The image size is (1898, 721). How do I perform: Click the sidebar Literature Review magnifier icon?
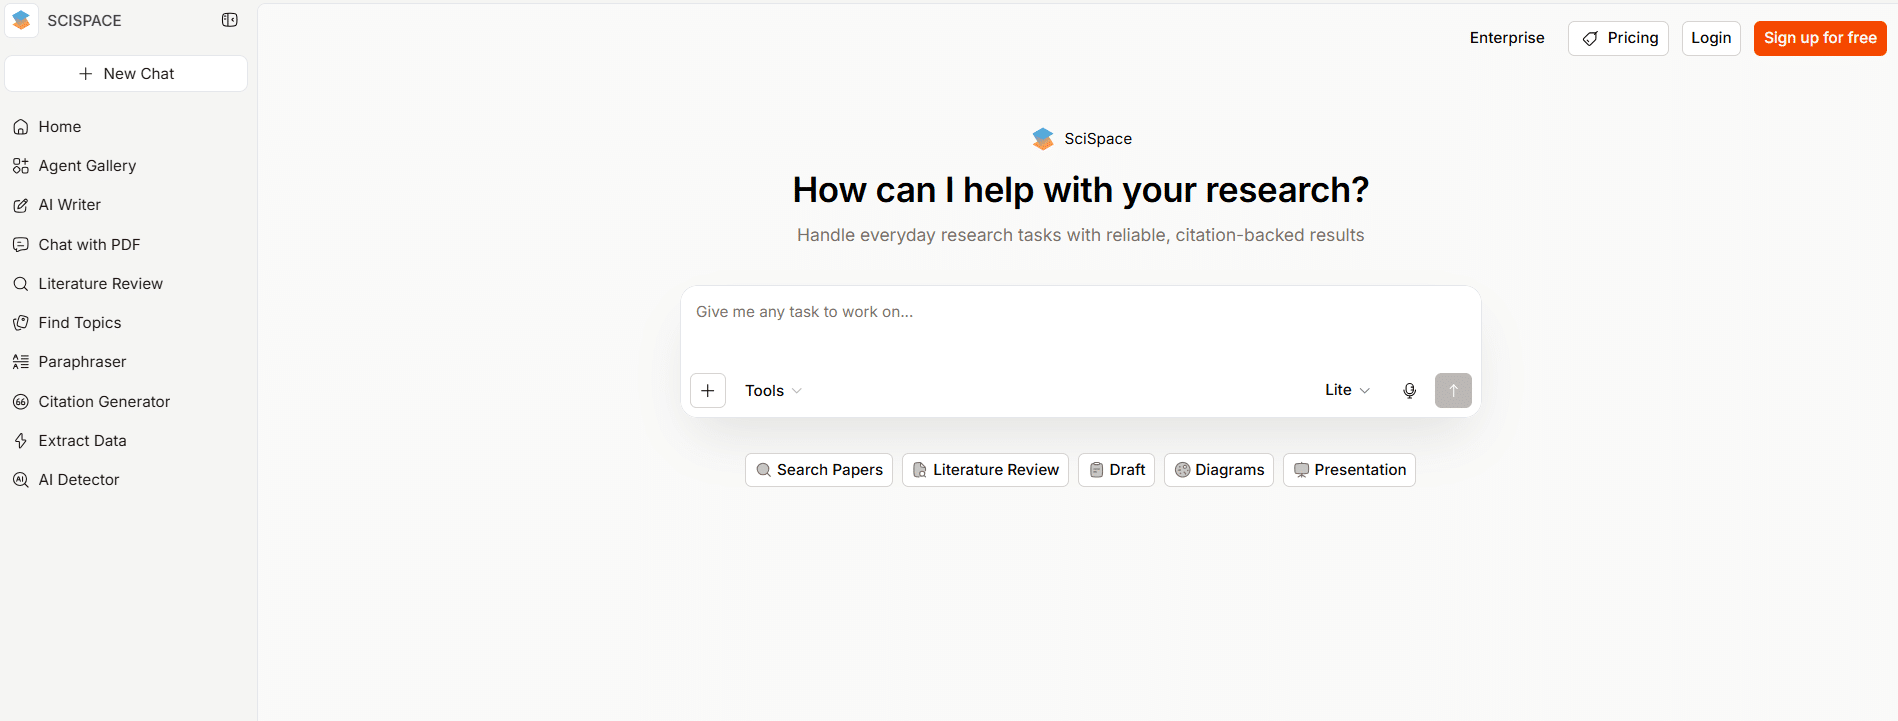[x=20, y=284]
